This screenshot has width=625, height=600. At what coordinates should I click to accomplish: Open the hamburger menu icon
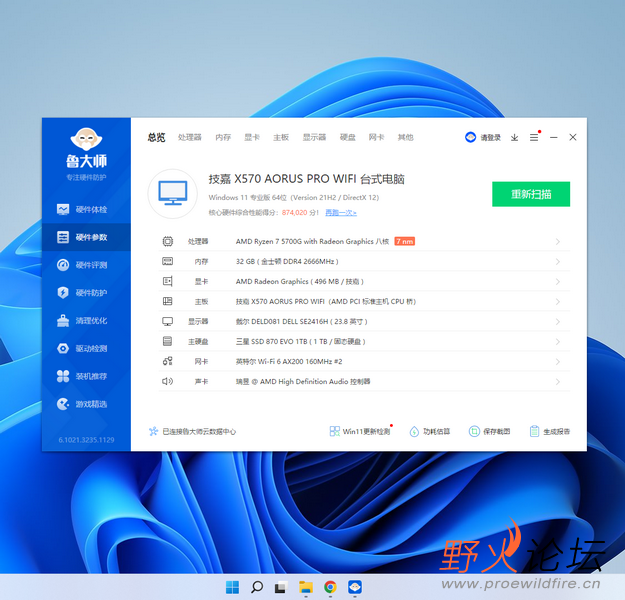pos(534,138)
